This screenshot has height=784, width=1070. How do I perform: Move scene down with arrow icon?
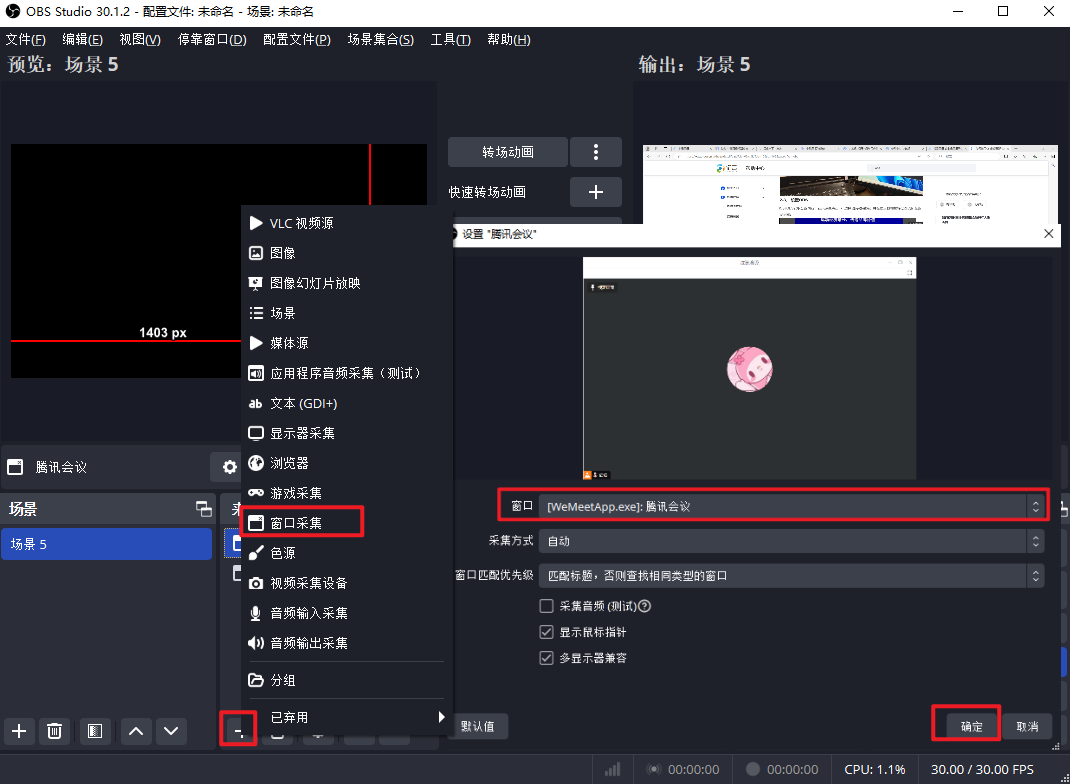171,731
